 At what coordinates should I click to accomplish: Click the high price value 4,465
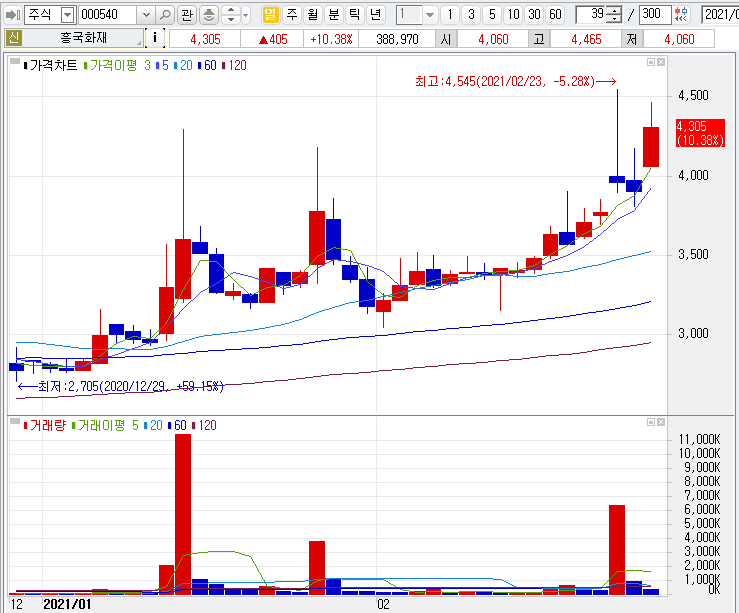click(586, 39)
